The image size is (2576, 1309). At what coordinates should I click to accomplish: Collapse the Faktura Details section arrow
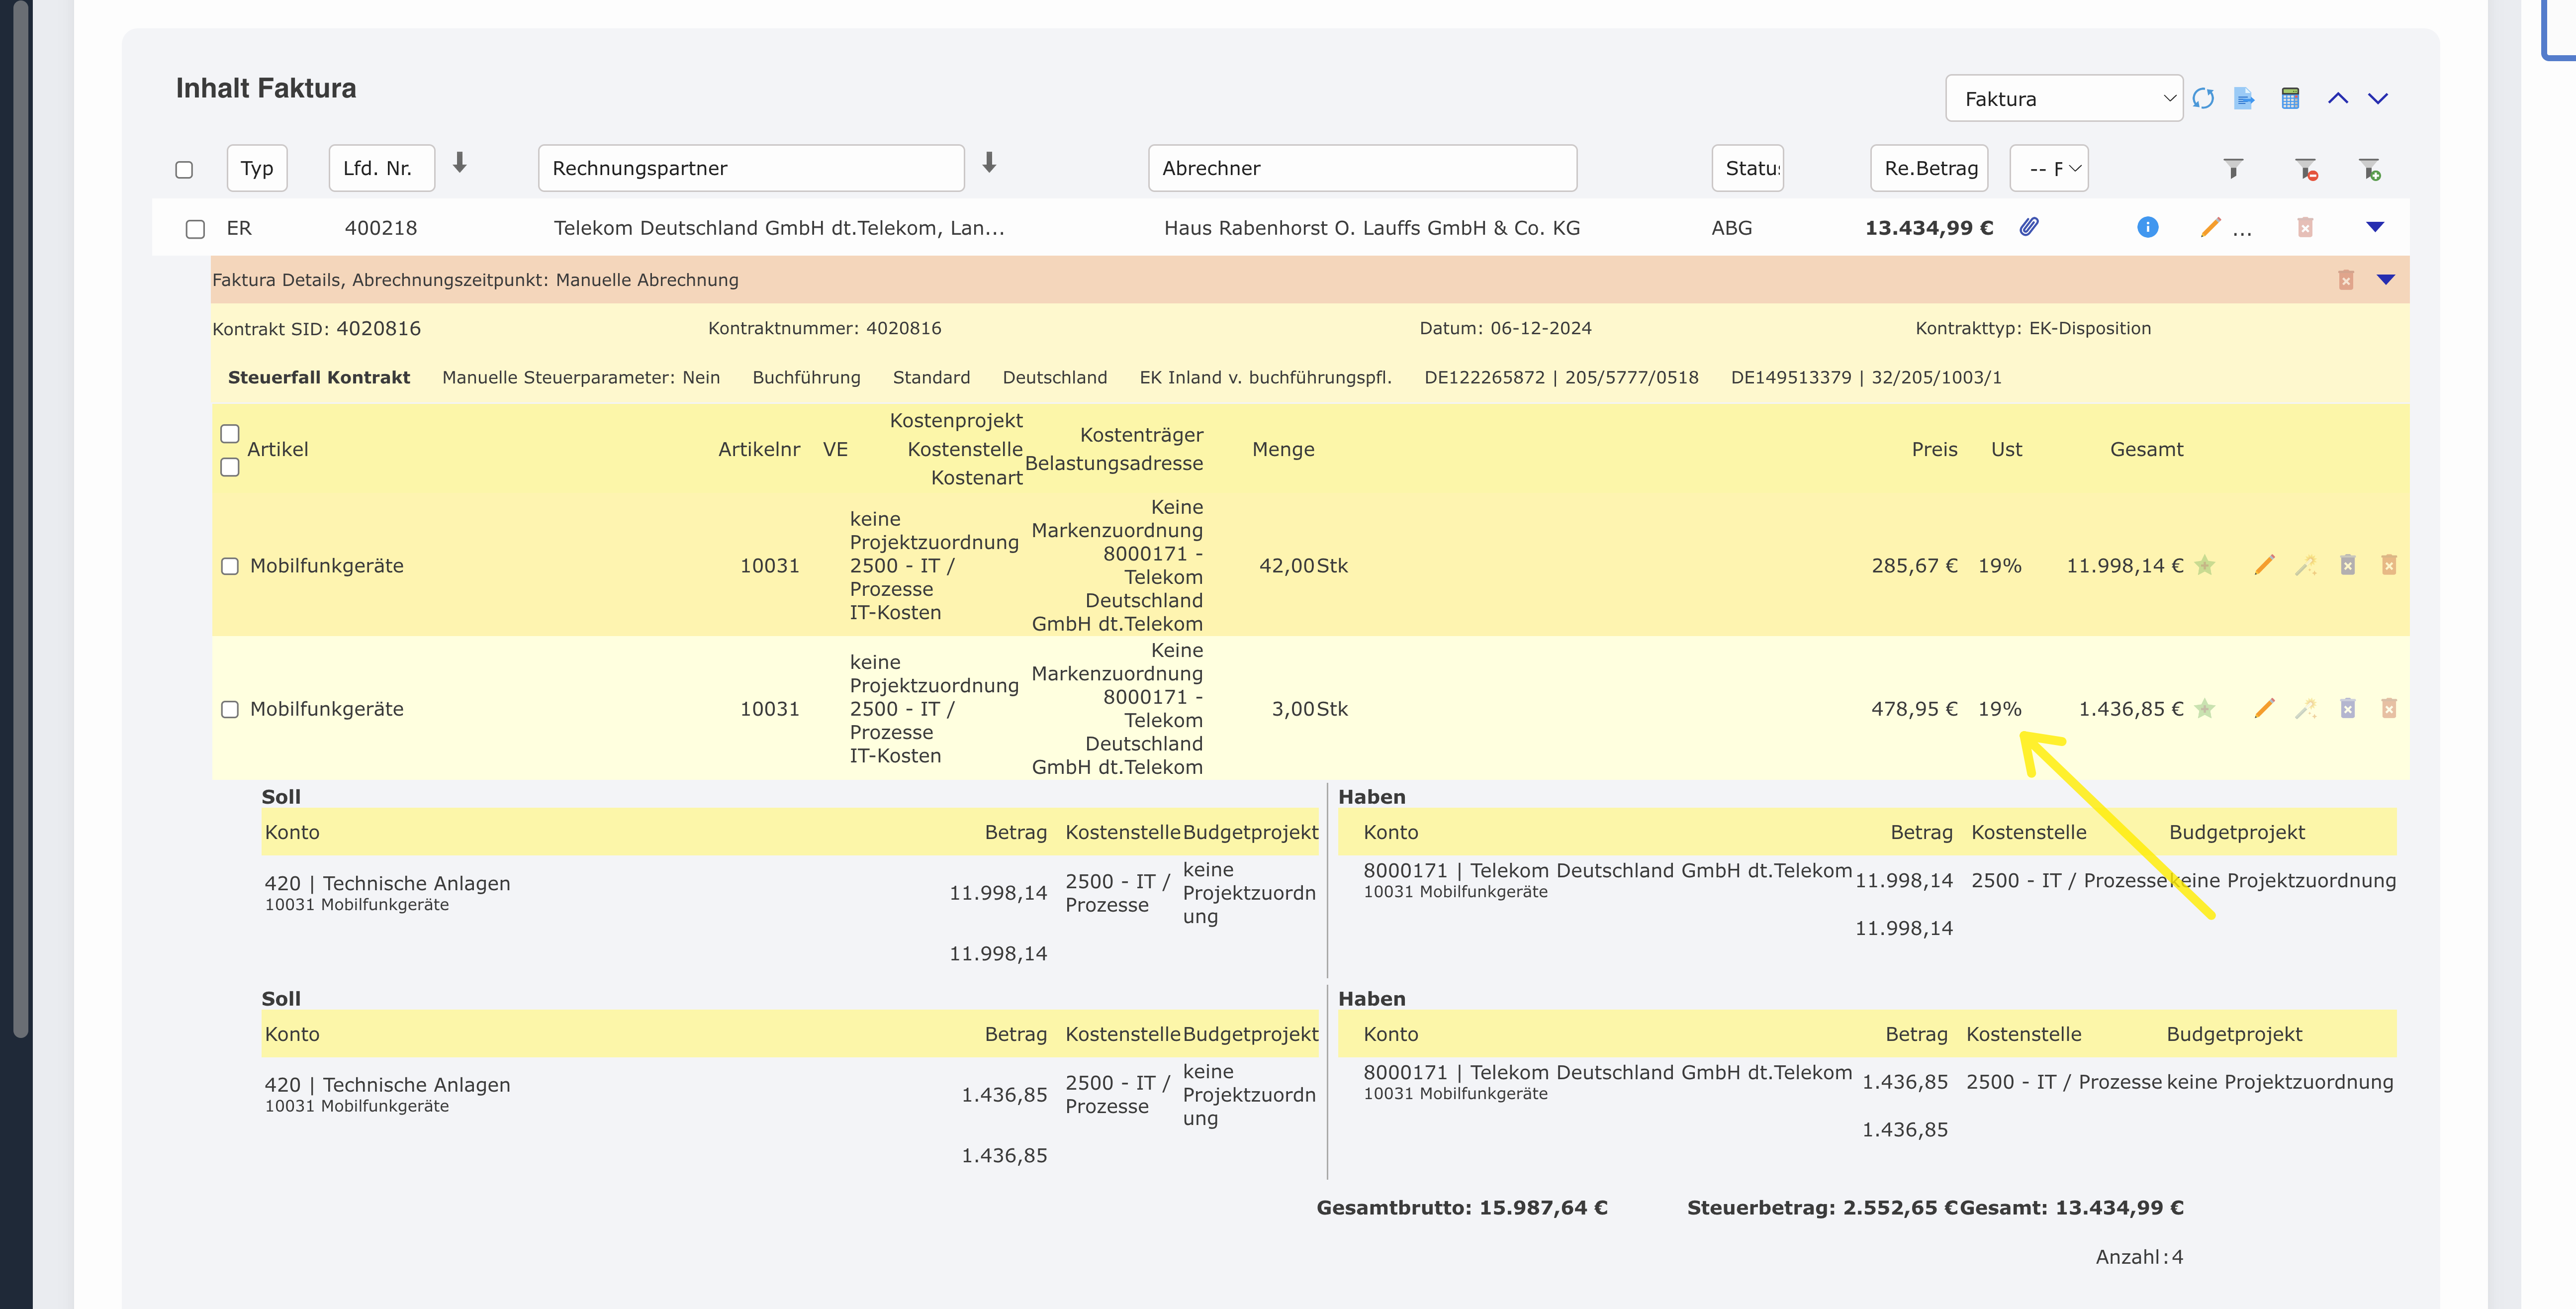coord(2386,280)
